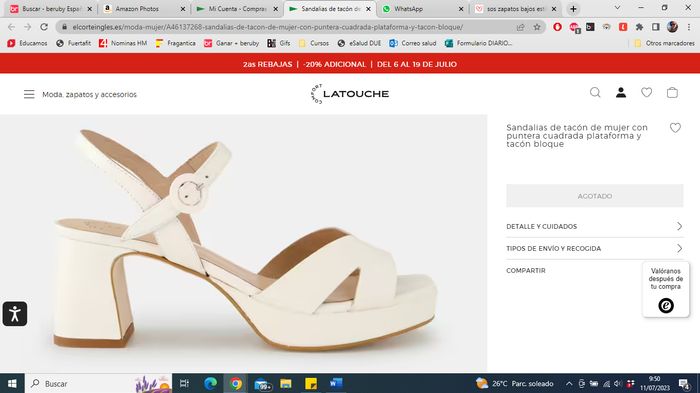The width and height of the screenshot is (700, 393).
Task: Click the LATOUCHE logo
Action: (350, 94)
